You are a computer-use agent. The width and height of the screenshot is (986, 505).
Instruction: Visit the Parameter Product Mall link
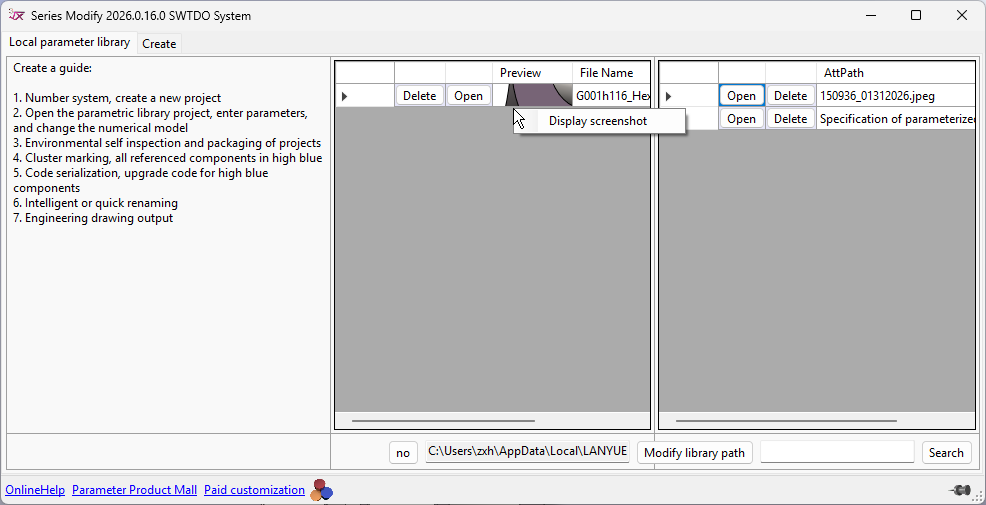click(134, 490)
